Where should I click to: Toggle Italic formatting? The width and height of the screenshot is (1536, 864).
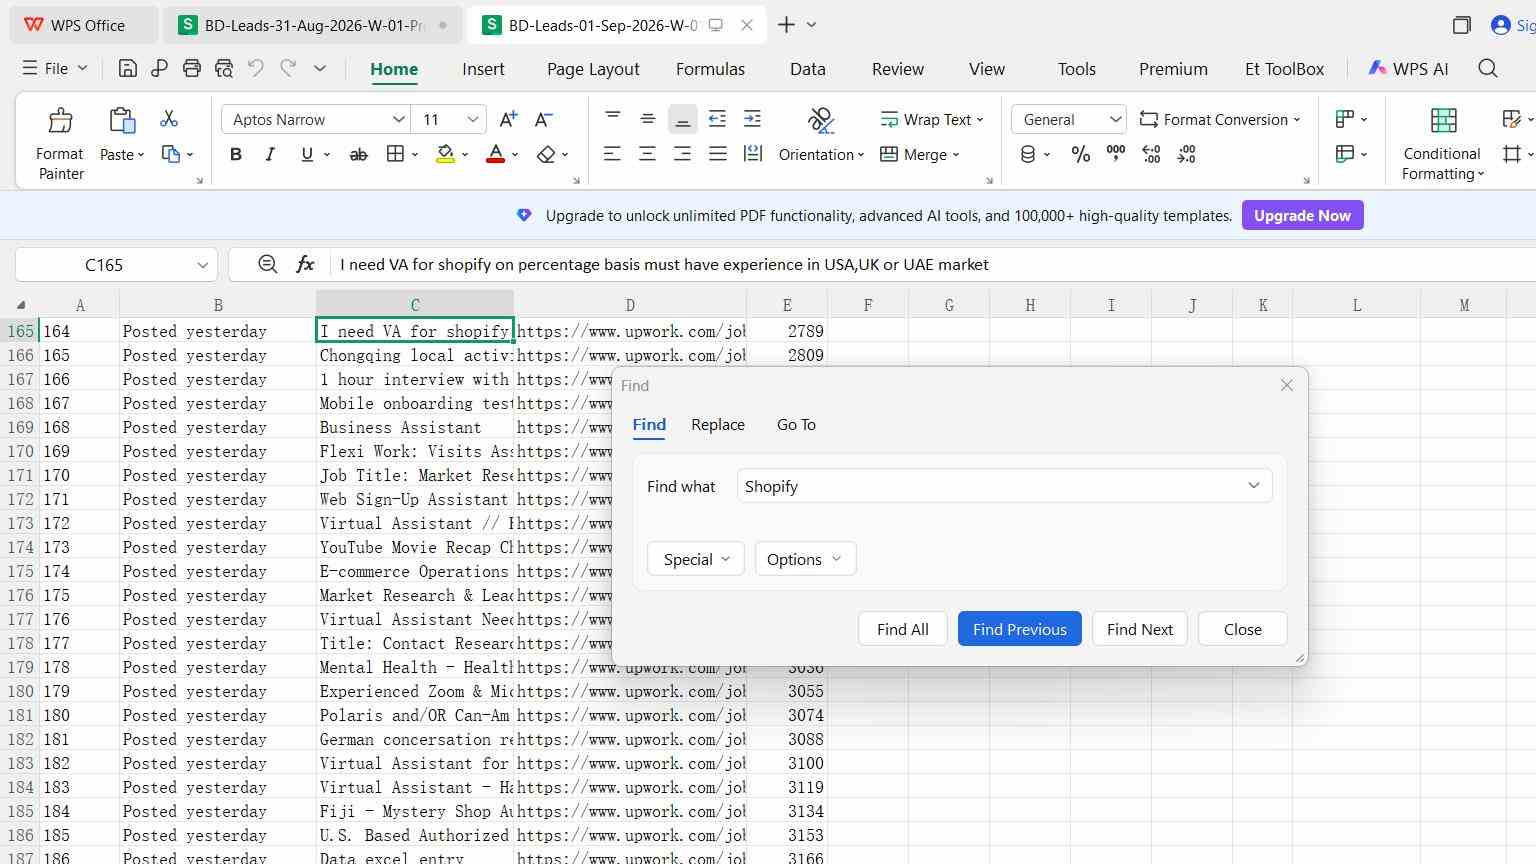coord(270,154)
